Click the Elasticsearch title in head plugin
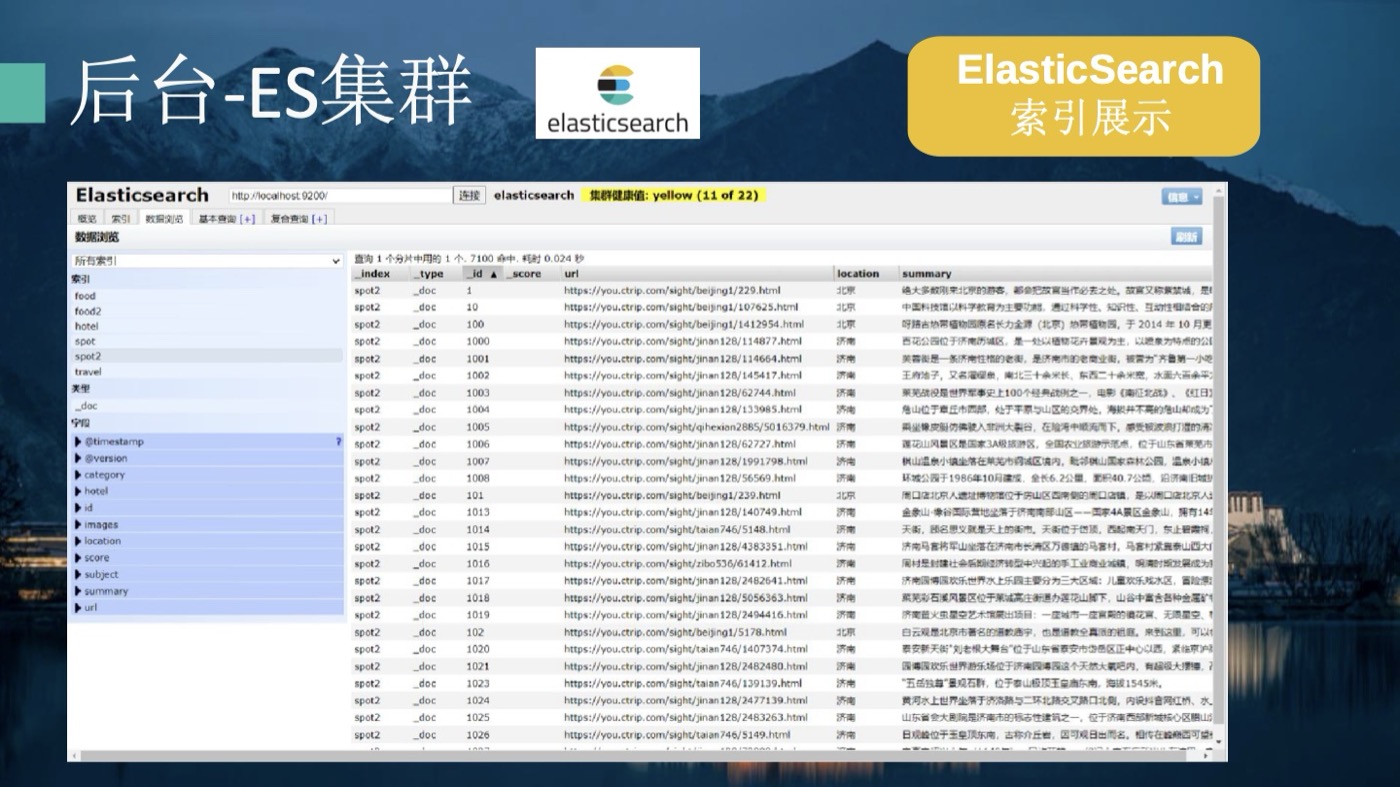 tap(142, 195)
